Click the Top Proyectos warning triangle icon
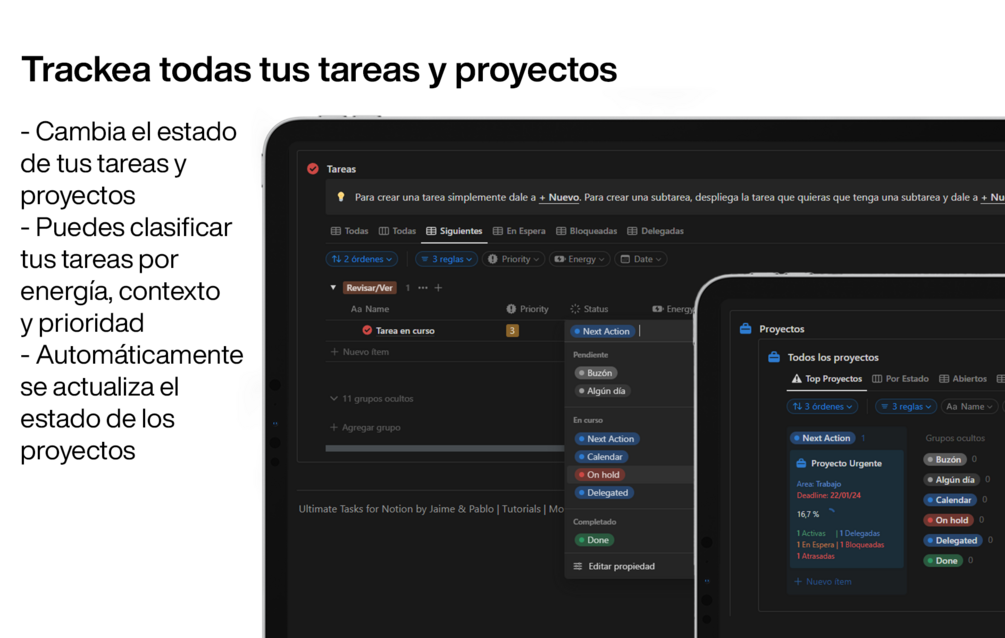The width and height of the screenshot is (1005, 638). 796,379
